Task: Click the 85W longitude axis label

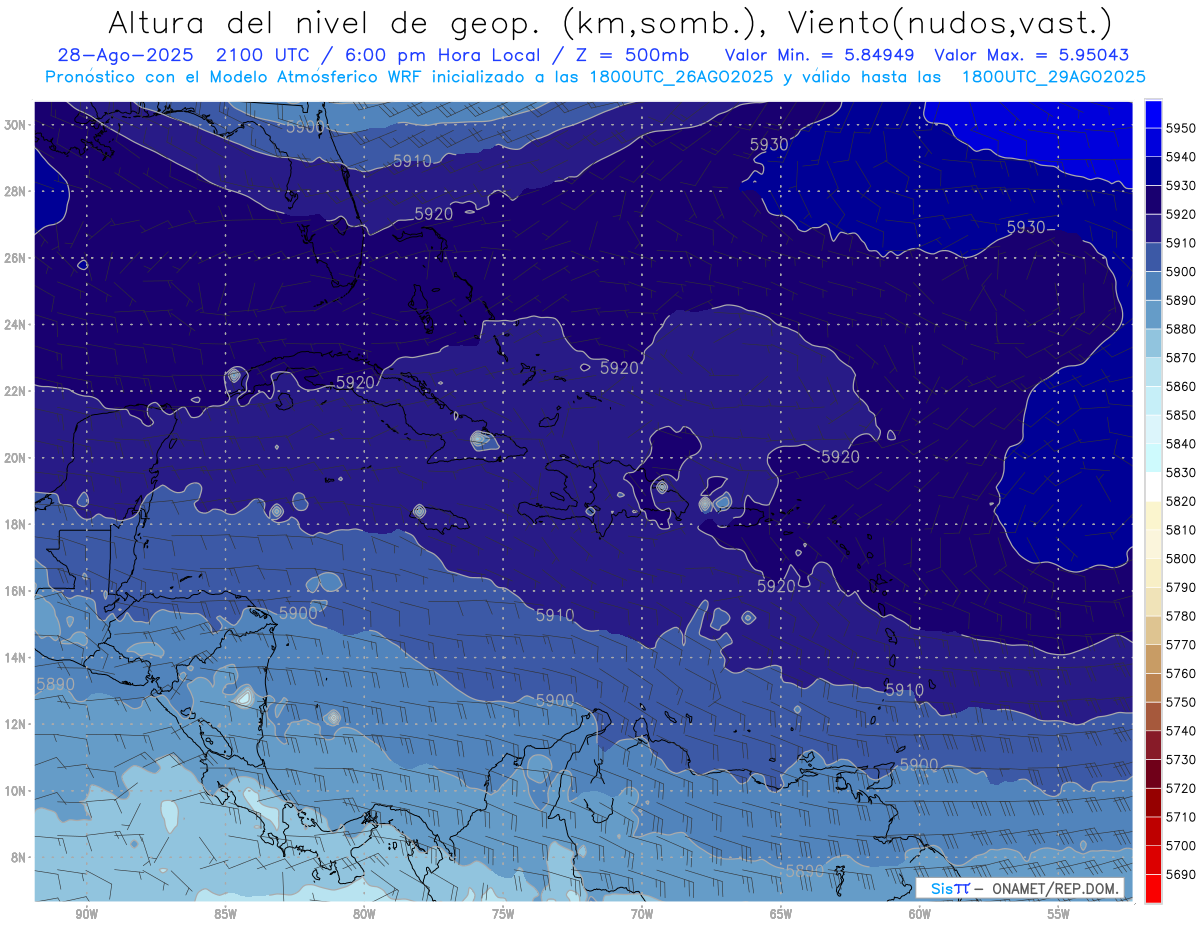Action: coord(225,914)
